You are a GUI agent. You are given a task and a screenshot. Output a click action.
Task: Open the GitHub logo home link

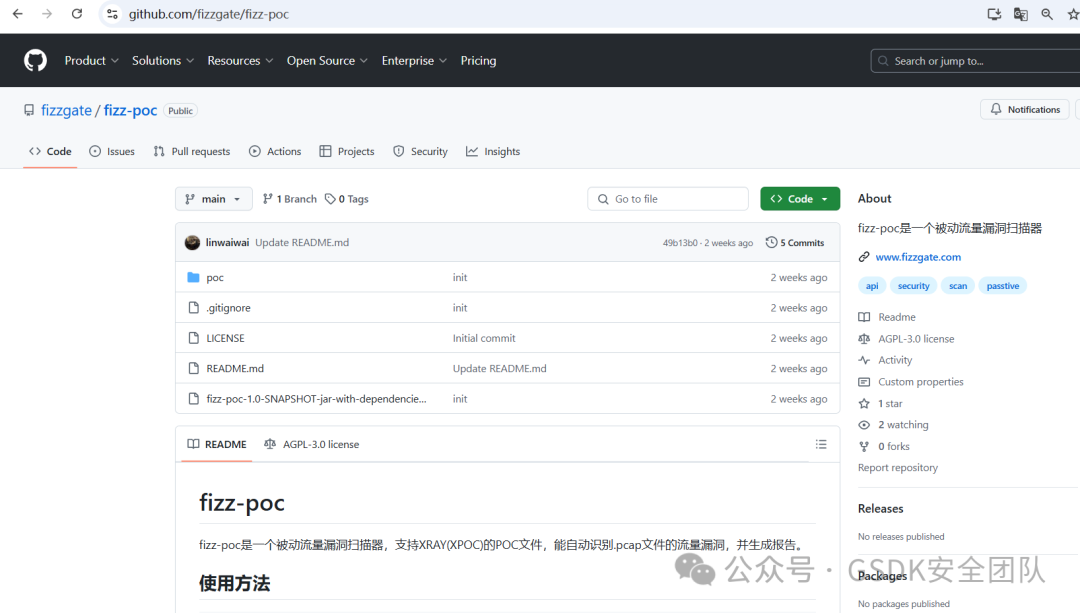point(35,61)
